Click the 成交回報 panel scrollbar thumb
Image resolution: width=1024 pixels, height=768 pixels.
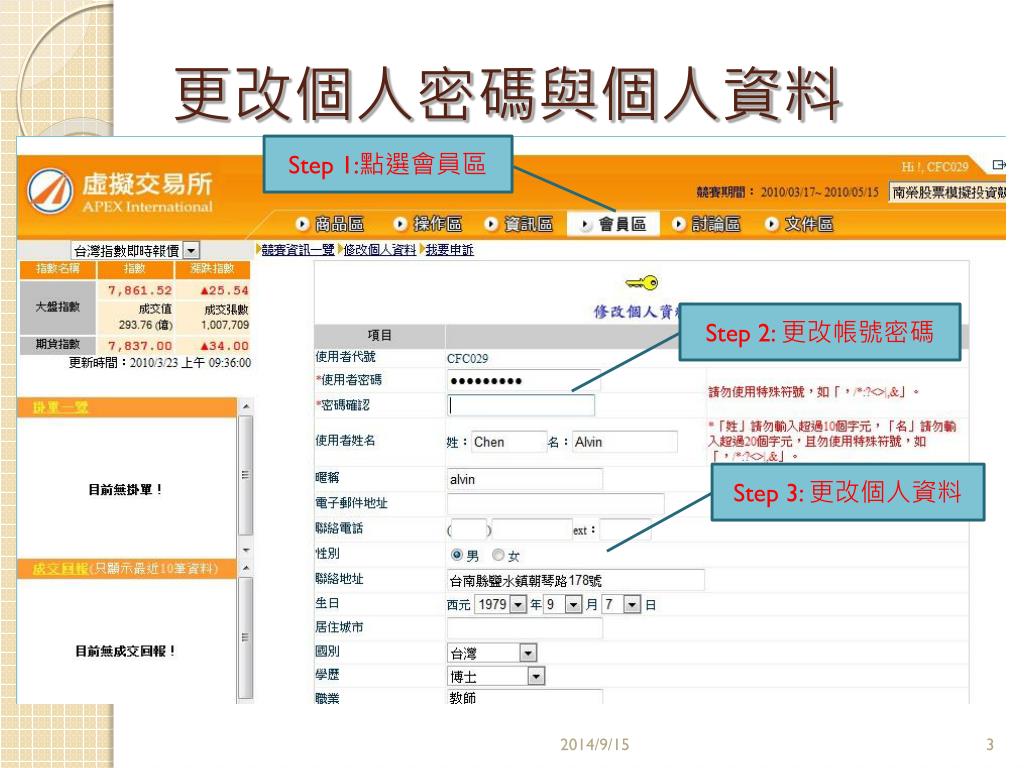coord(246,637)
